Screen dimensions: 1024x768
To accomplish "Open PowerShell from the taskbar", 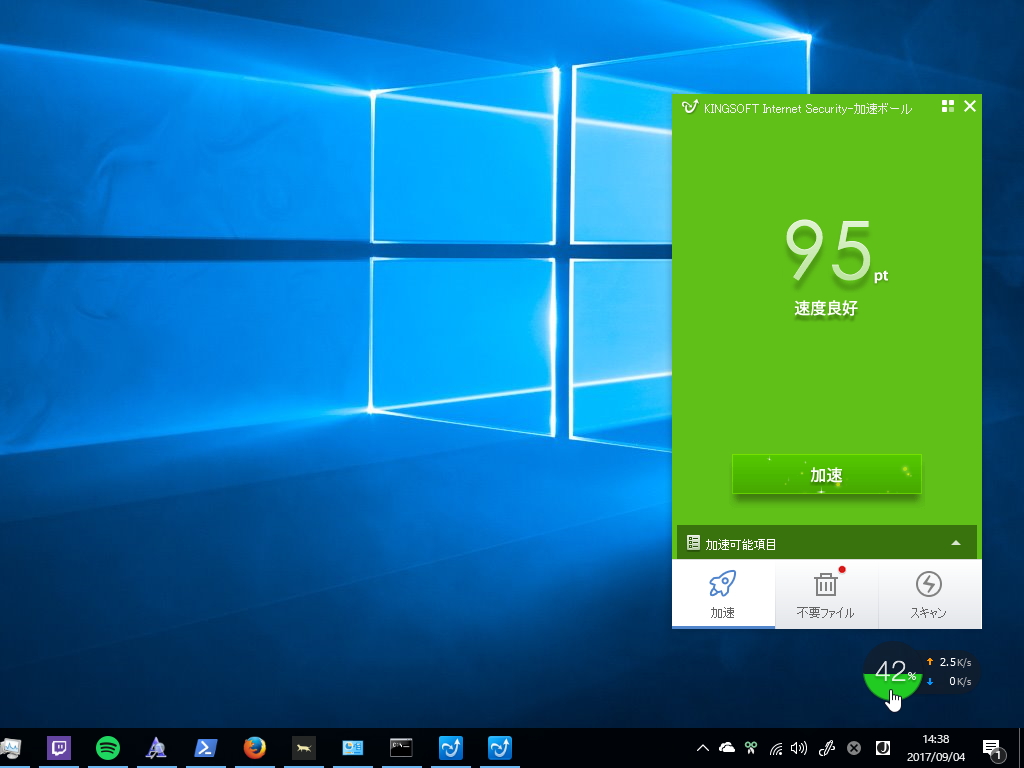I will coord(206,748).
